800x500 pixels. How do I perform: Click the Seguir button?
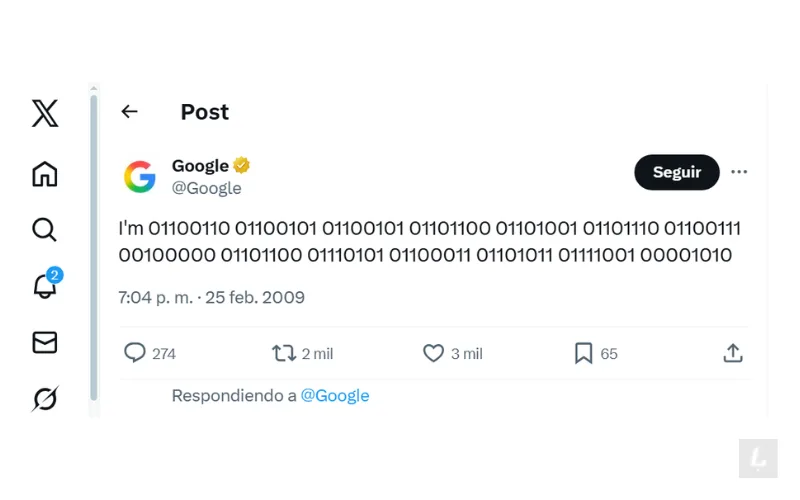click(x=677, y=172)
